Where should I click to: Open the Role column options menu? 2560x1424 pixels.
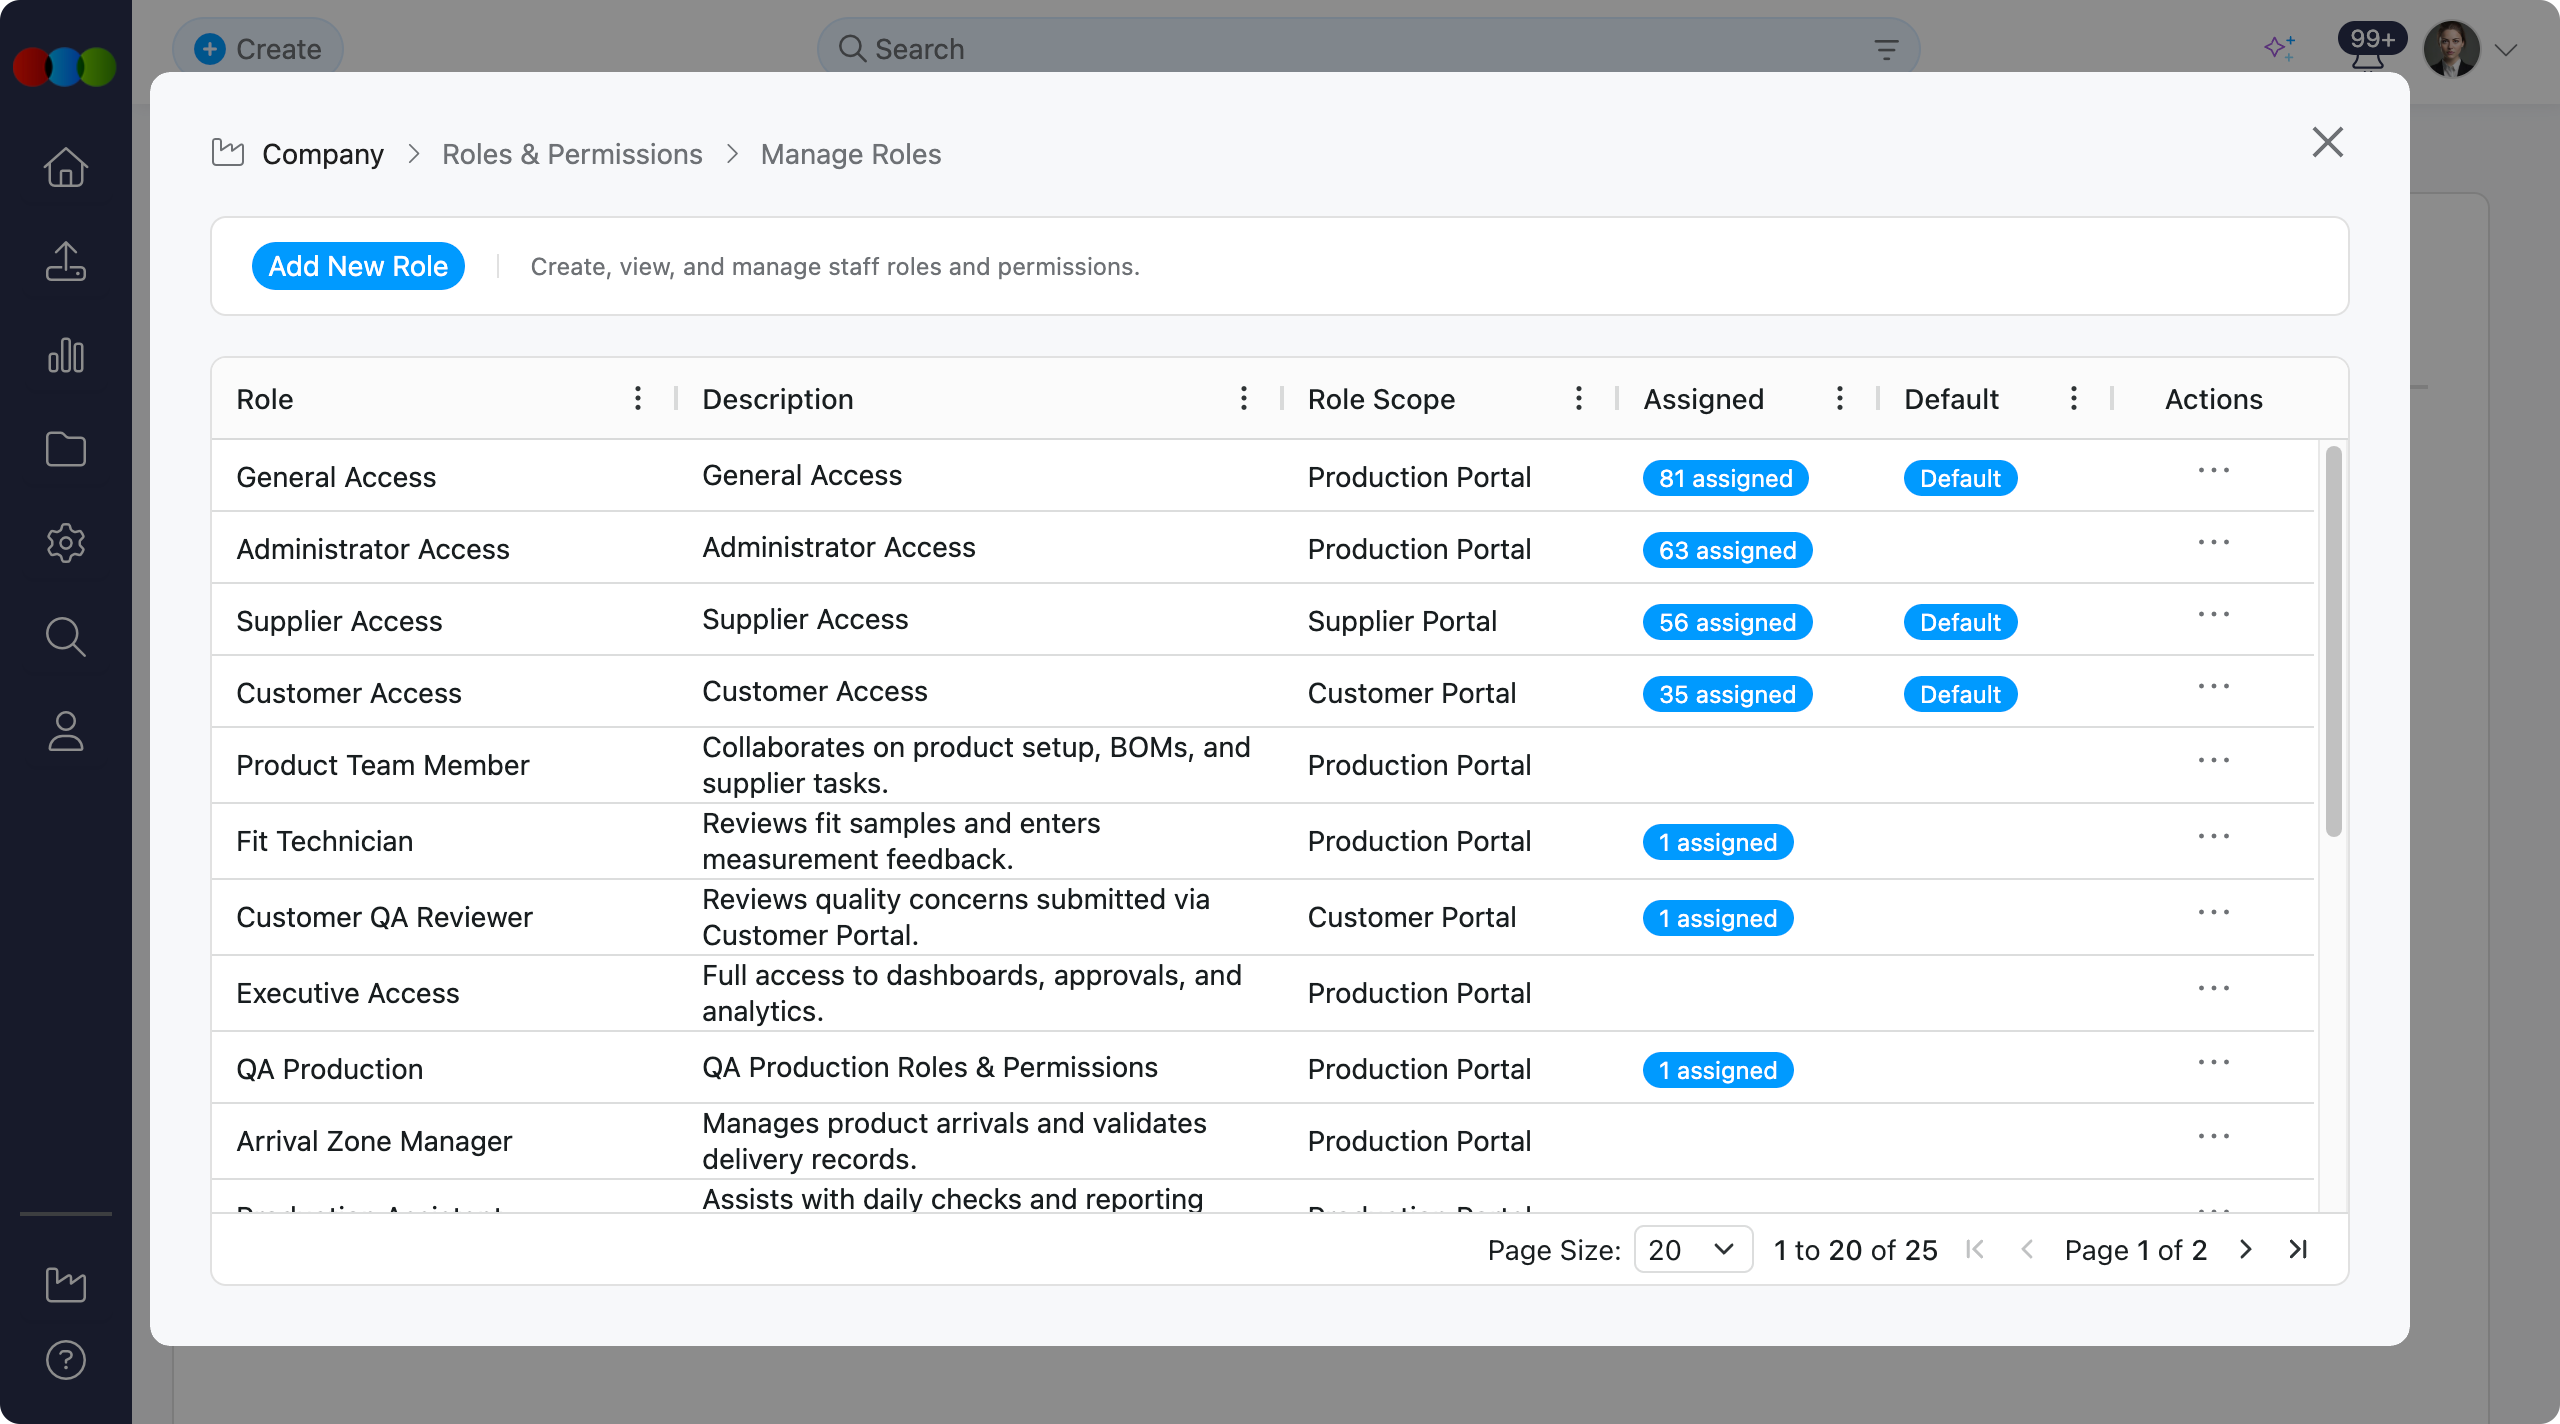[638, 398]
